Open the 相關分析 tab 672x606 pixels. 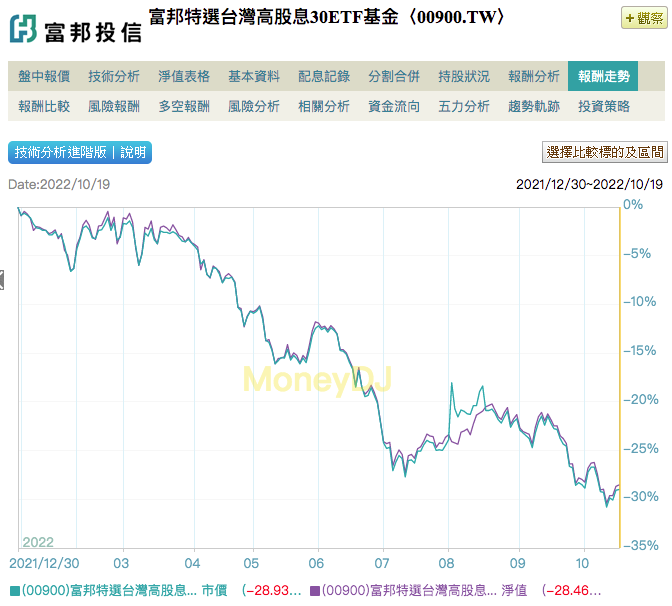(324, 106)
